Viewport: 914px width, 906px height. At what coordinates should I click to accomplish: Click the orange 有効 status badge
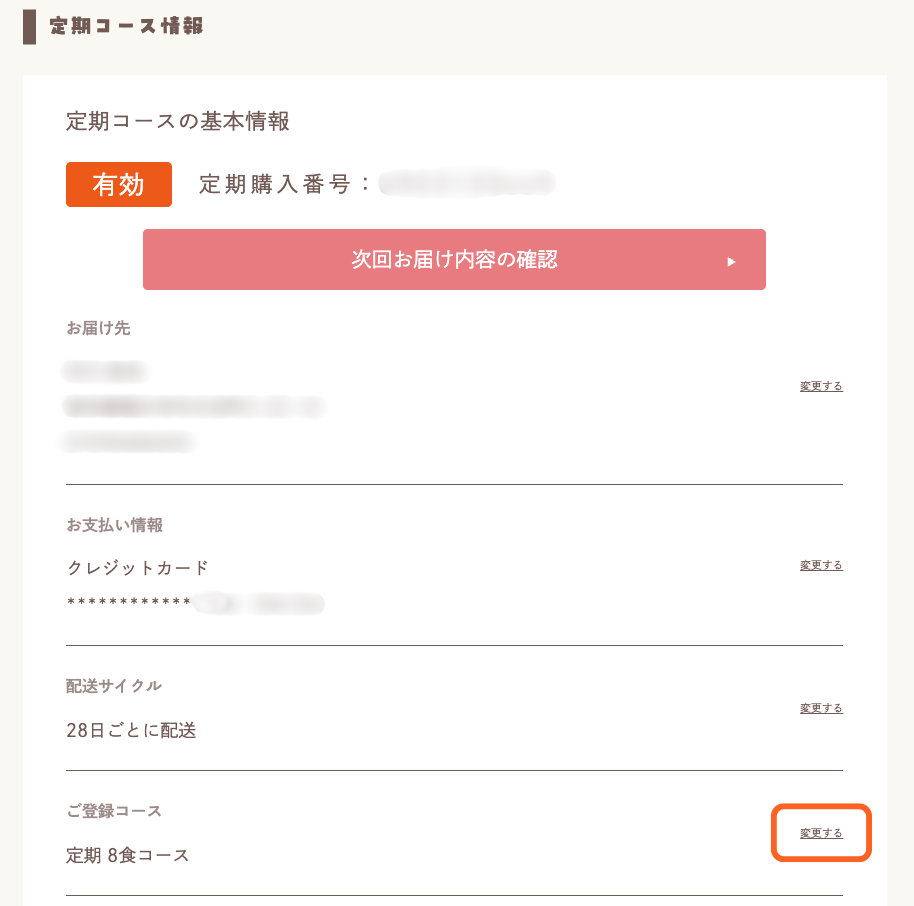pos(118,184)
